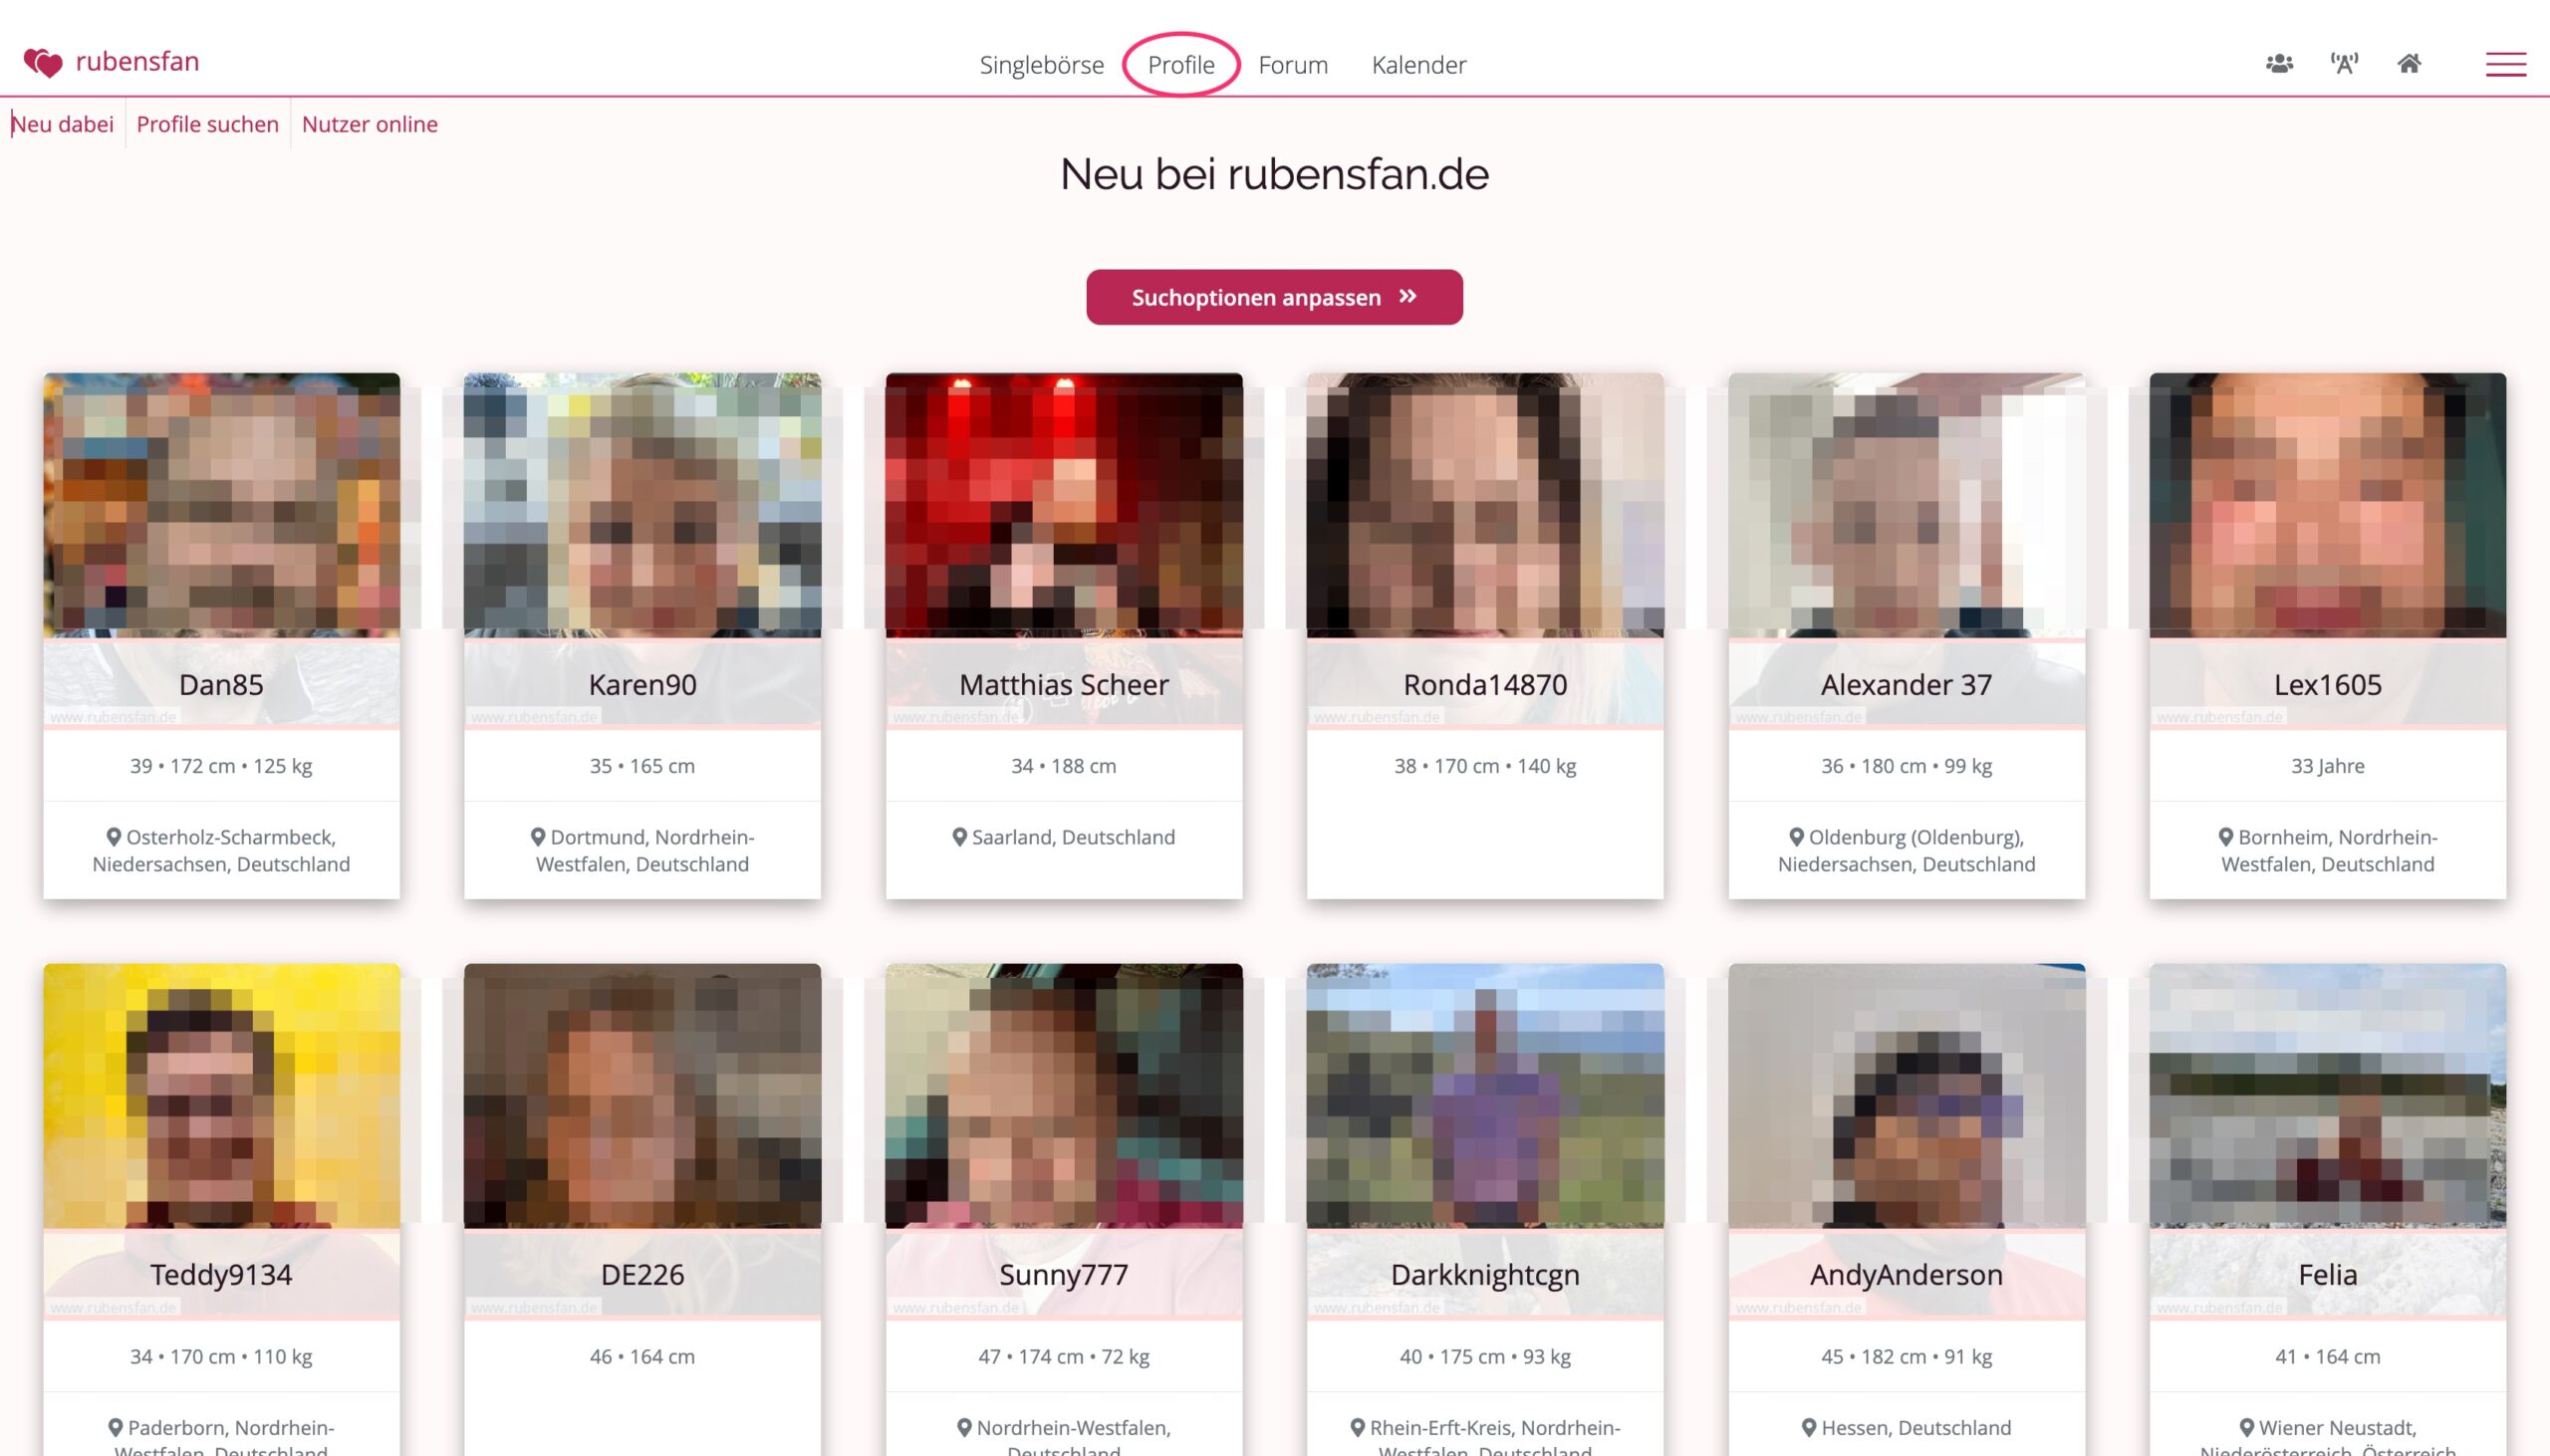
Task: Click location pin icon for Osterholz-Scharmbeck
Action: (x=114, y=837)
